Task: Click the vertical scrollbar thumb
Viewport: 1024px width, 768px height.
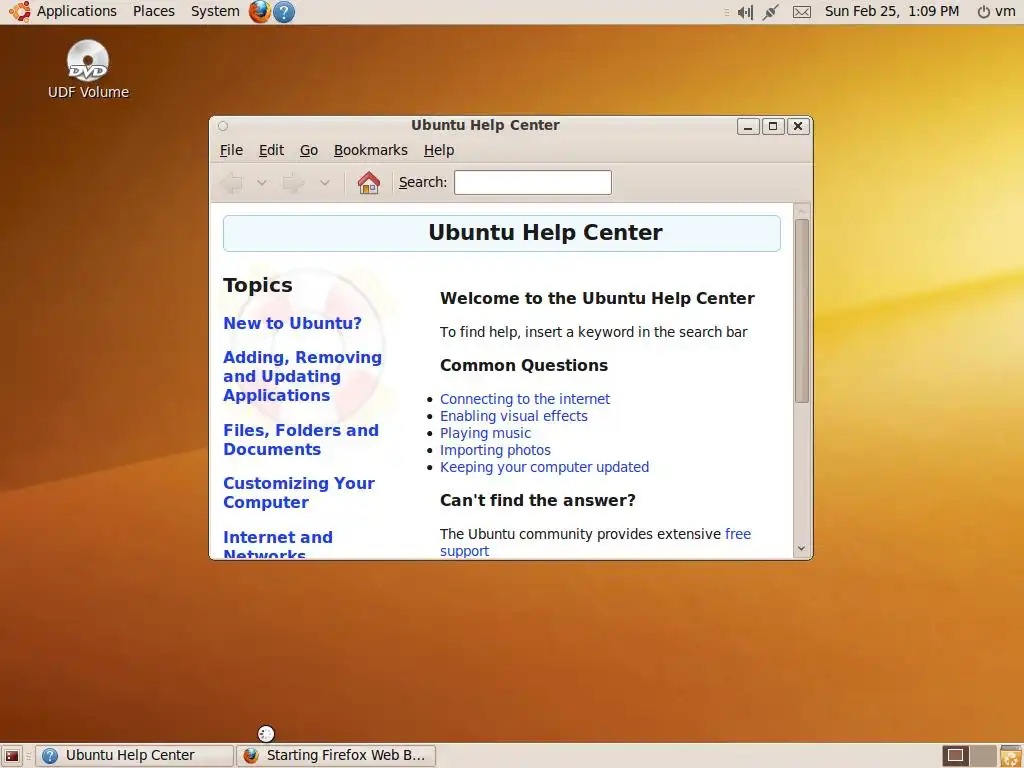Action: pos(802,311)
